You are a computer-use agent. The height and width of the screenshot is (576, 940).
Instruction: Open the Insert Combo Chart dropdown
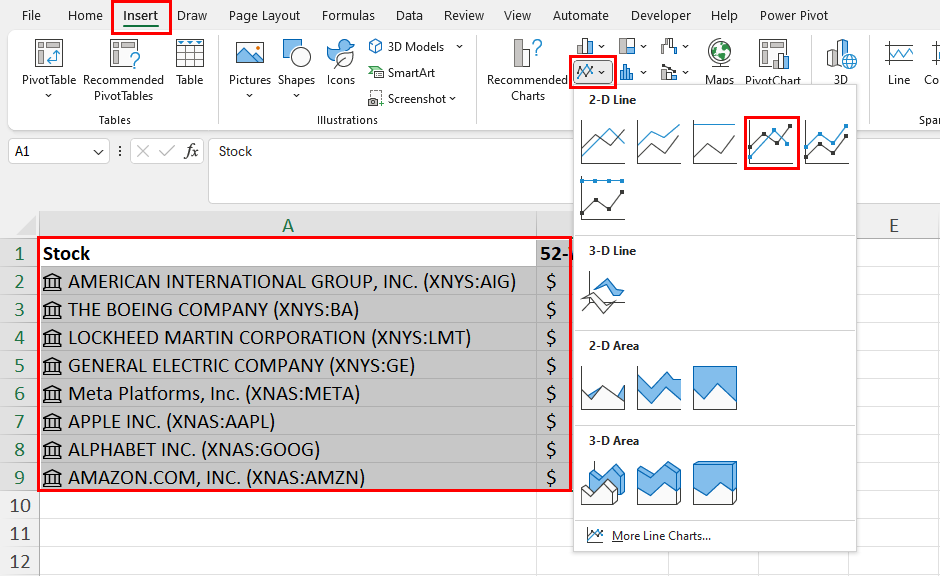[x=674, y=73]
